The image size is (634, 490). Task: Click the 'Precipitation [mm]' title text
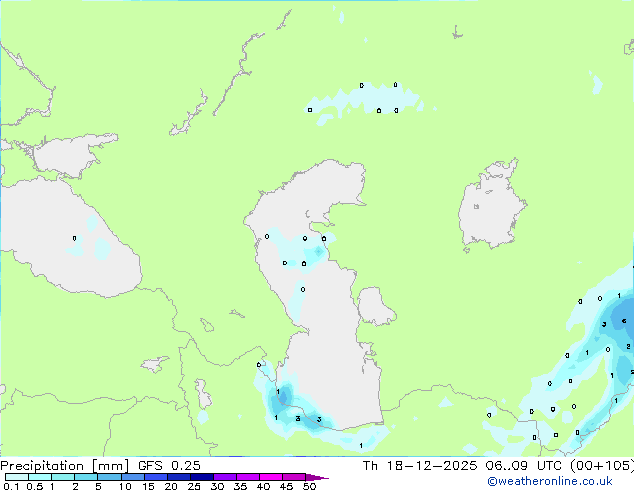[x=64, y=466]
